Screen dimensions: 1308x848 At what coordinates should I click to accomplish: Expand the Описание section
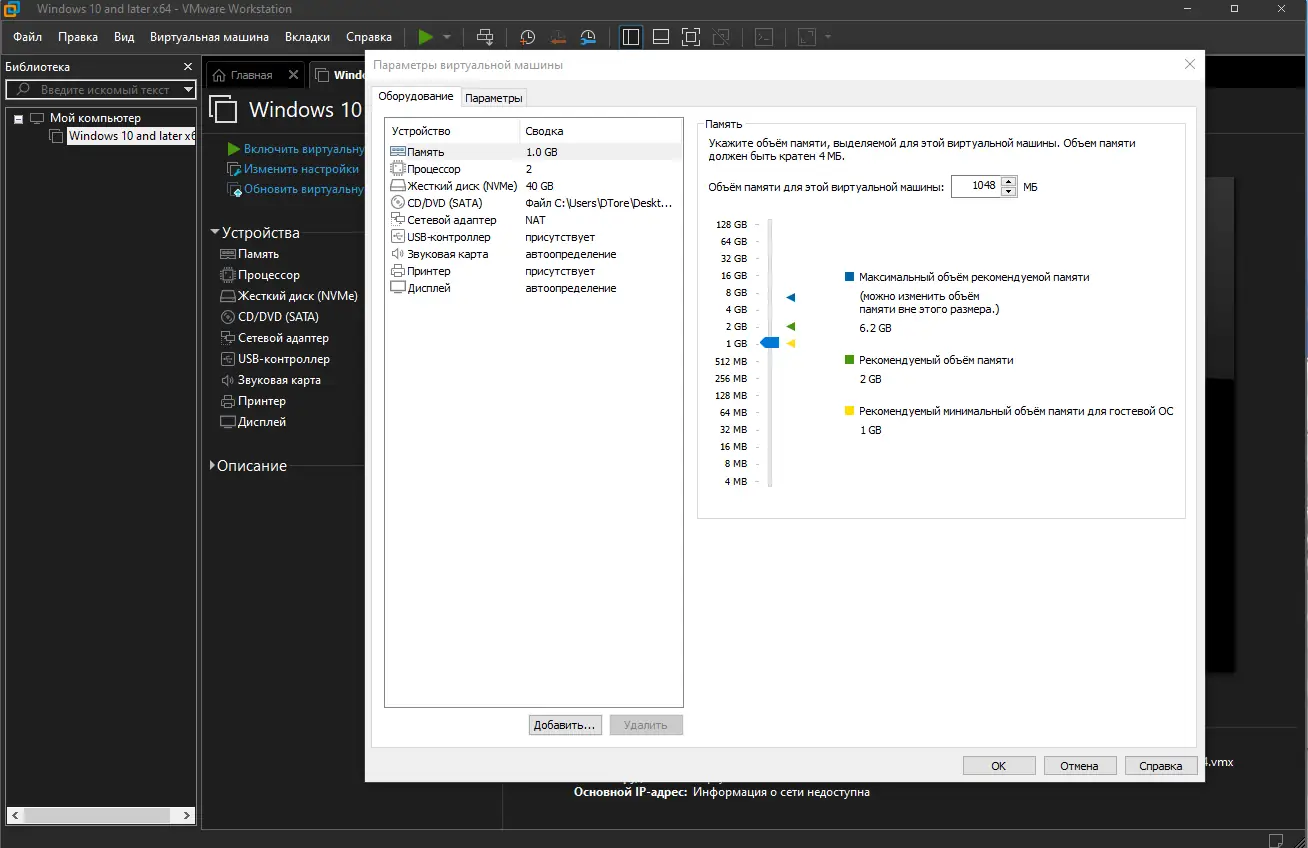point(213,466)
